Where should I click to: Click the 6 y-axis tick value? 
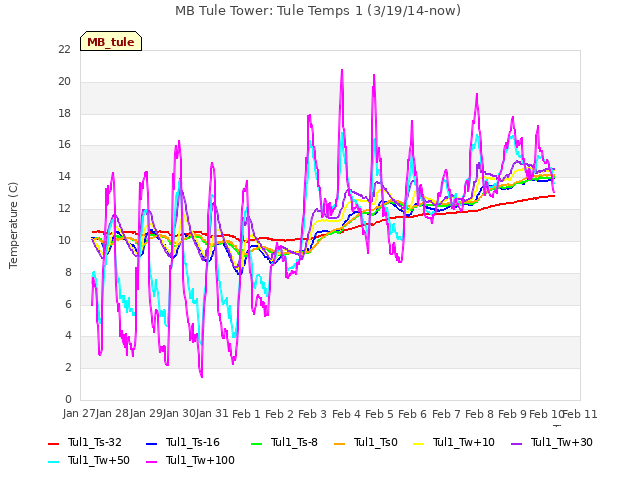click(x=68, y=304)
